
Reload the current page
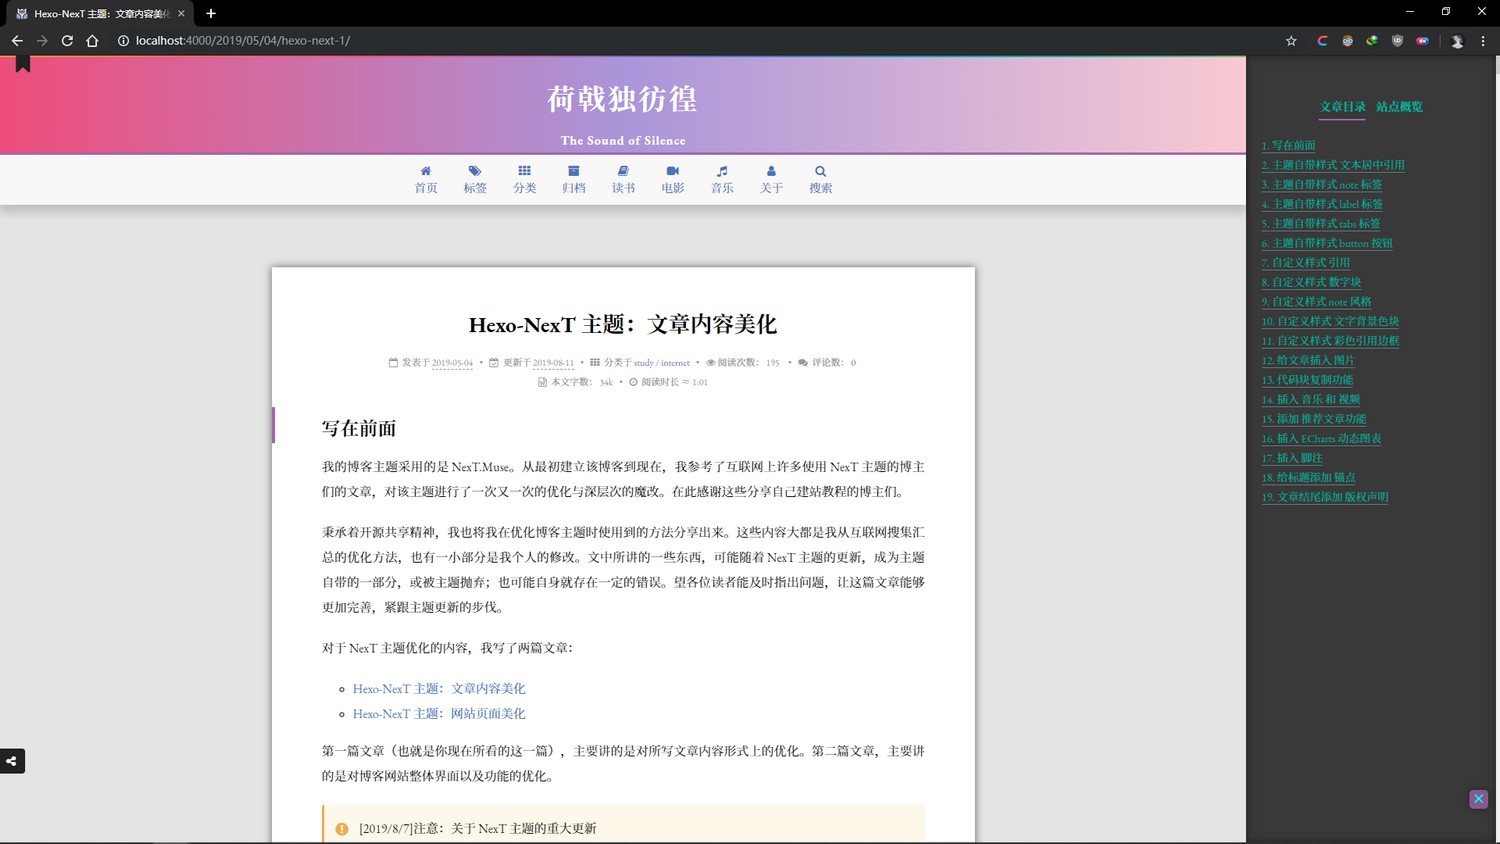(67, 41)
